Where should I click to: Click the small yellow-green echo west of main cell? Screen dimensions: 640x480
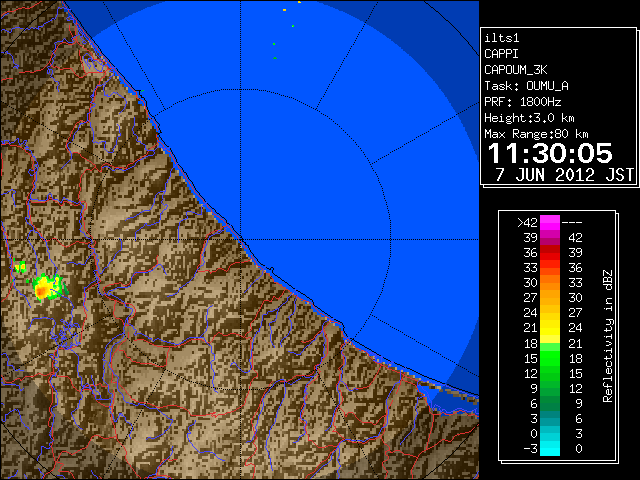coord(19,266)
